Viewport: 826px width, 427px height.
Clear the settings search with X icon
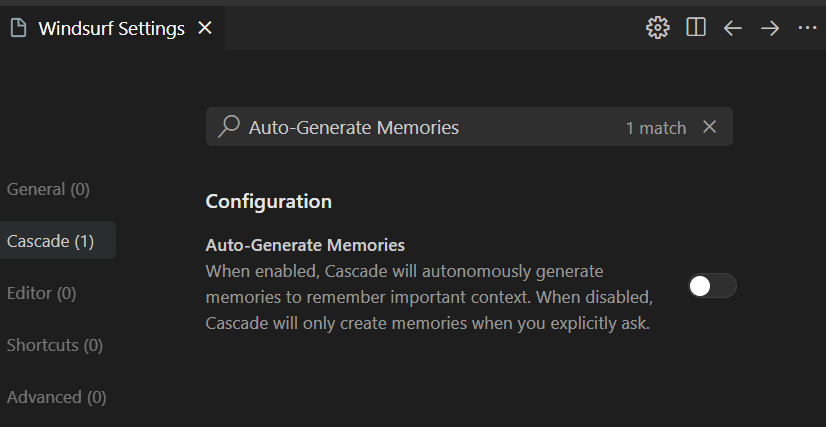click(710, 126)
